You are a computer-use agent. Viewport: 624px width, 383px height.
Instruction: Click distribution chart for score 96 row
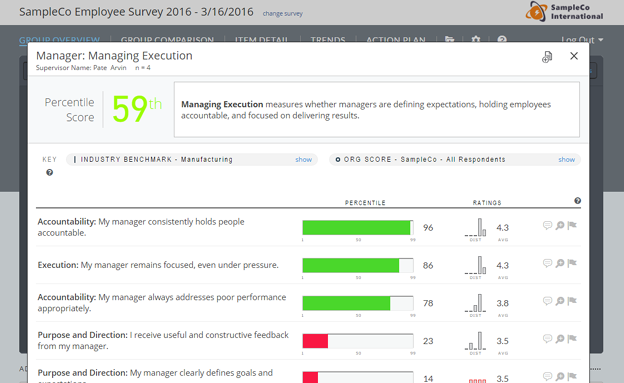coord(476,227)
